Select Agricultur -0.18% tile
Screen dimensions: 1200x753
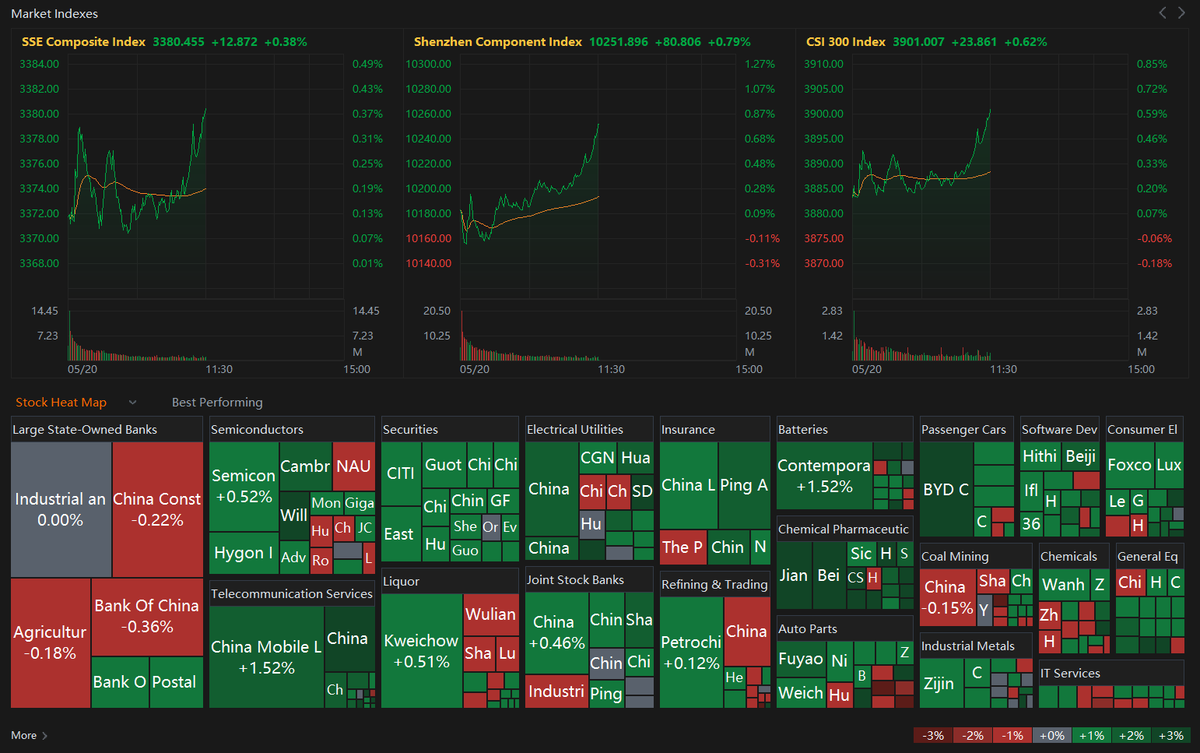tap(50, 643)
